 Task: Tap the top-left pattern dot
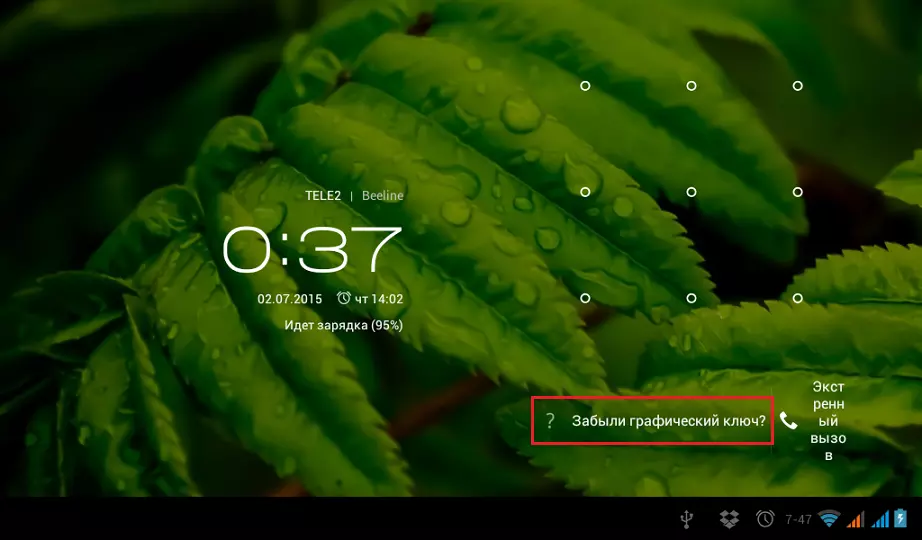click(585, 86)
